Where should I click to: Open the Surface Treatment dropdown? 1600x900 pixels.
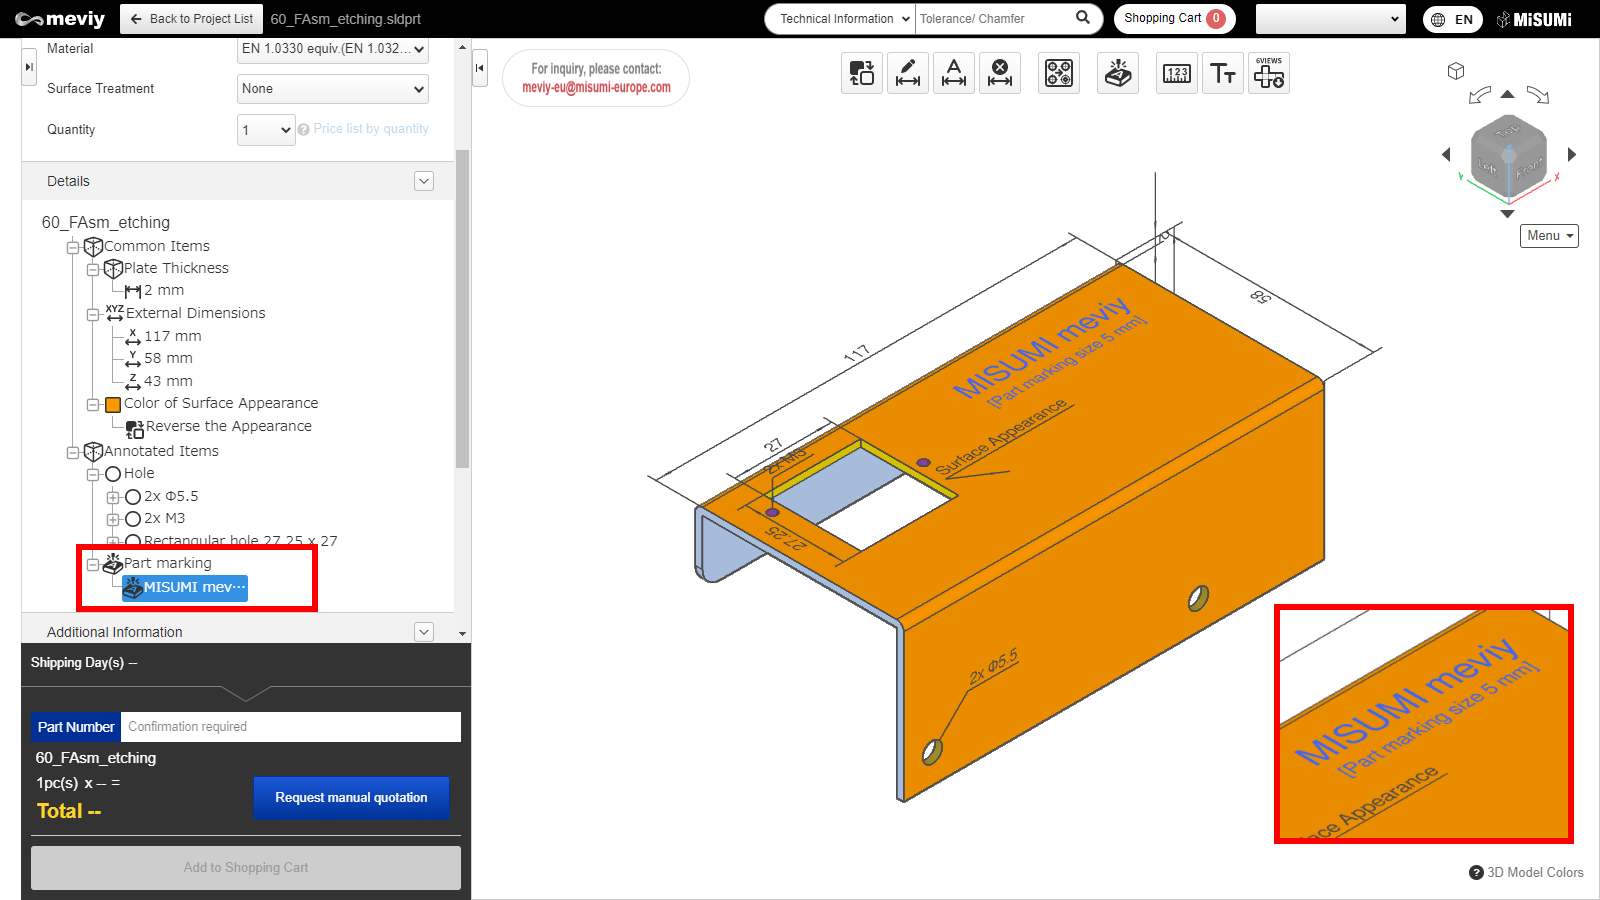(x=333, y=89)
